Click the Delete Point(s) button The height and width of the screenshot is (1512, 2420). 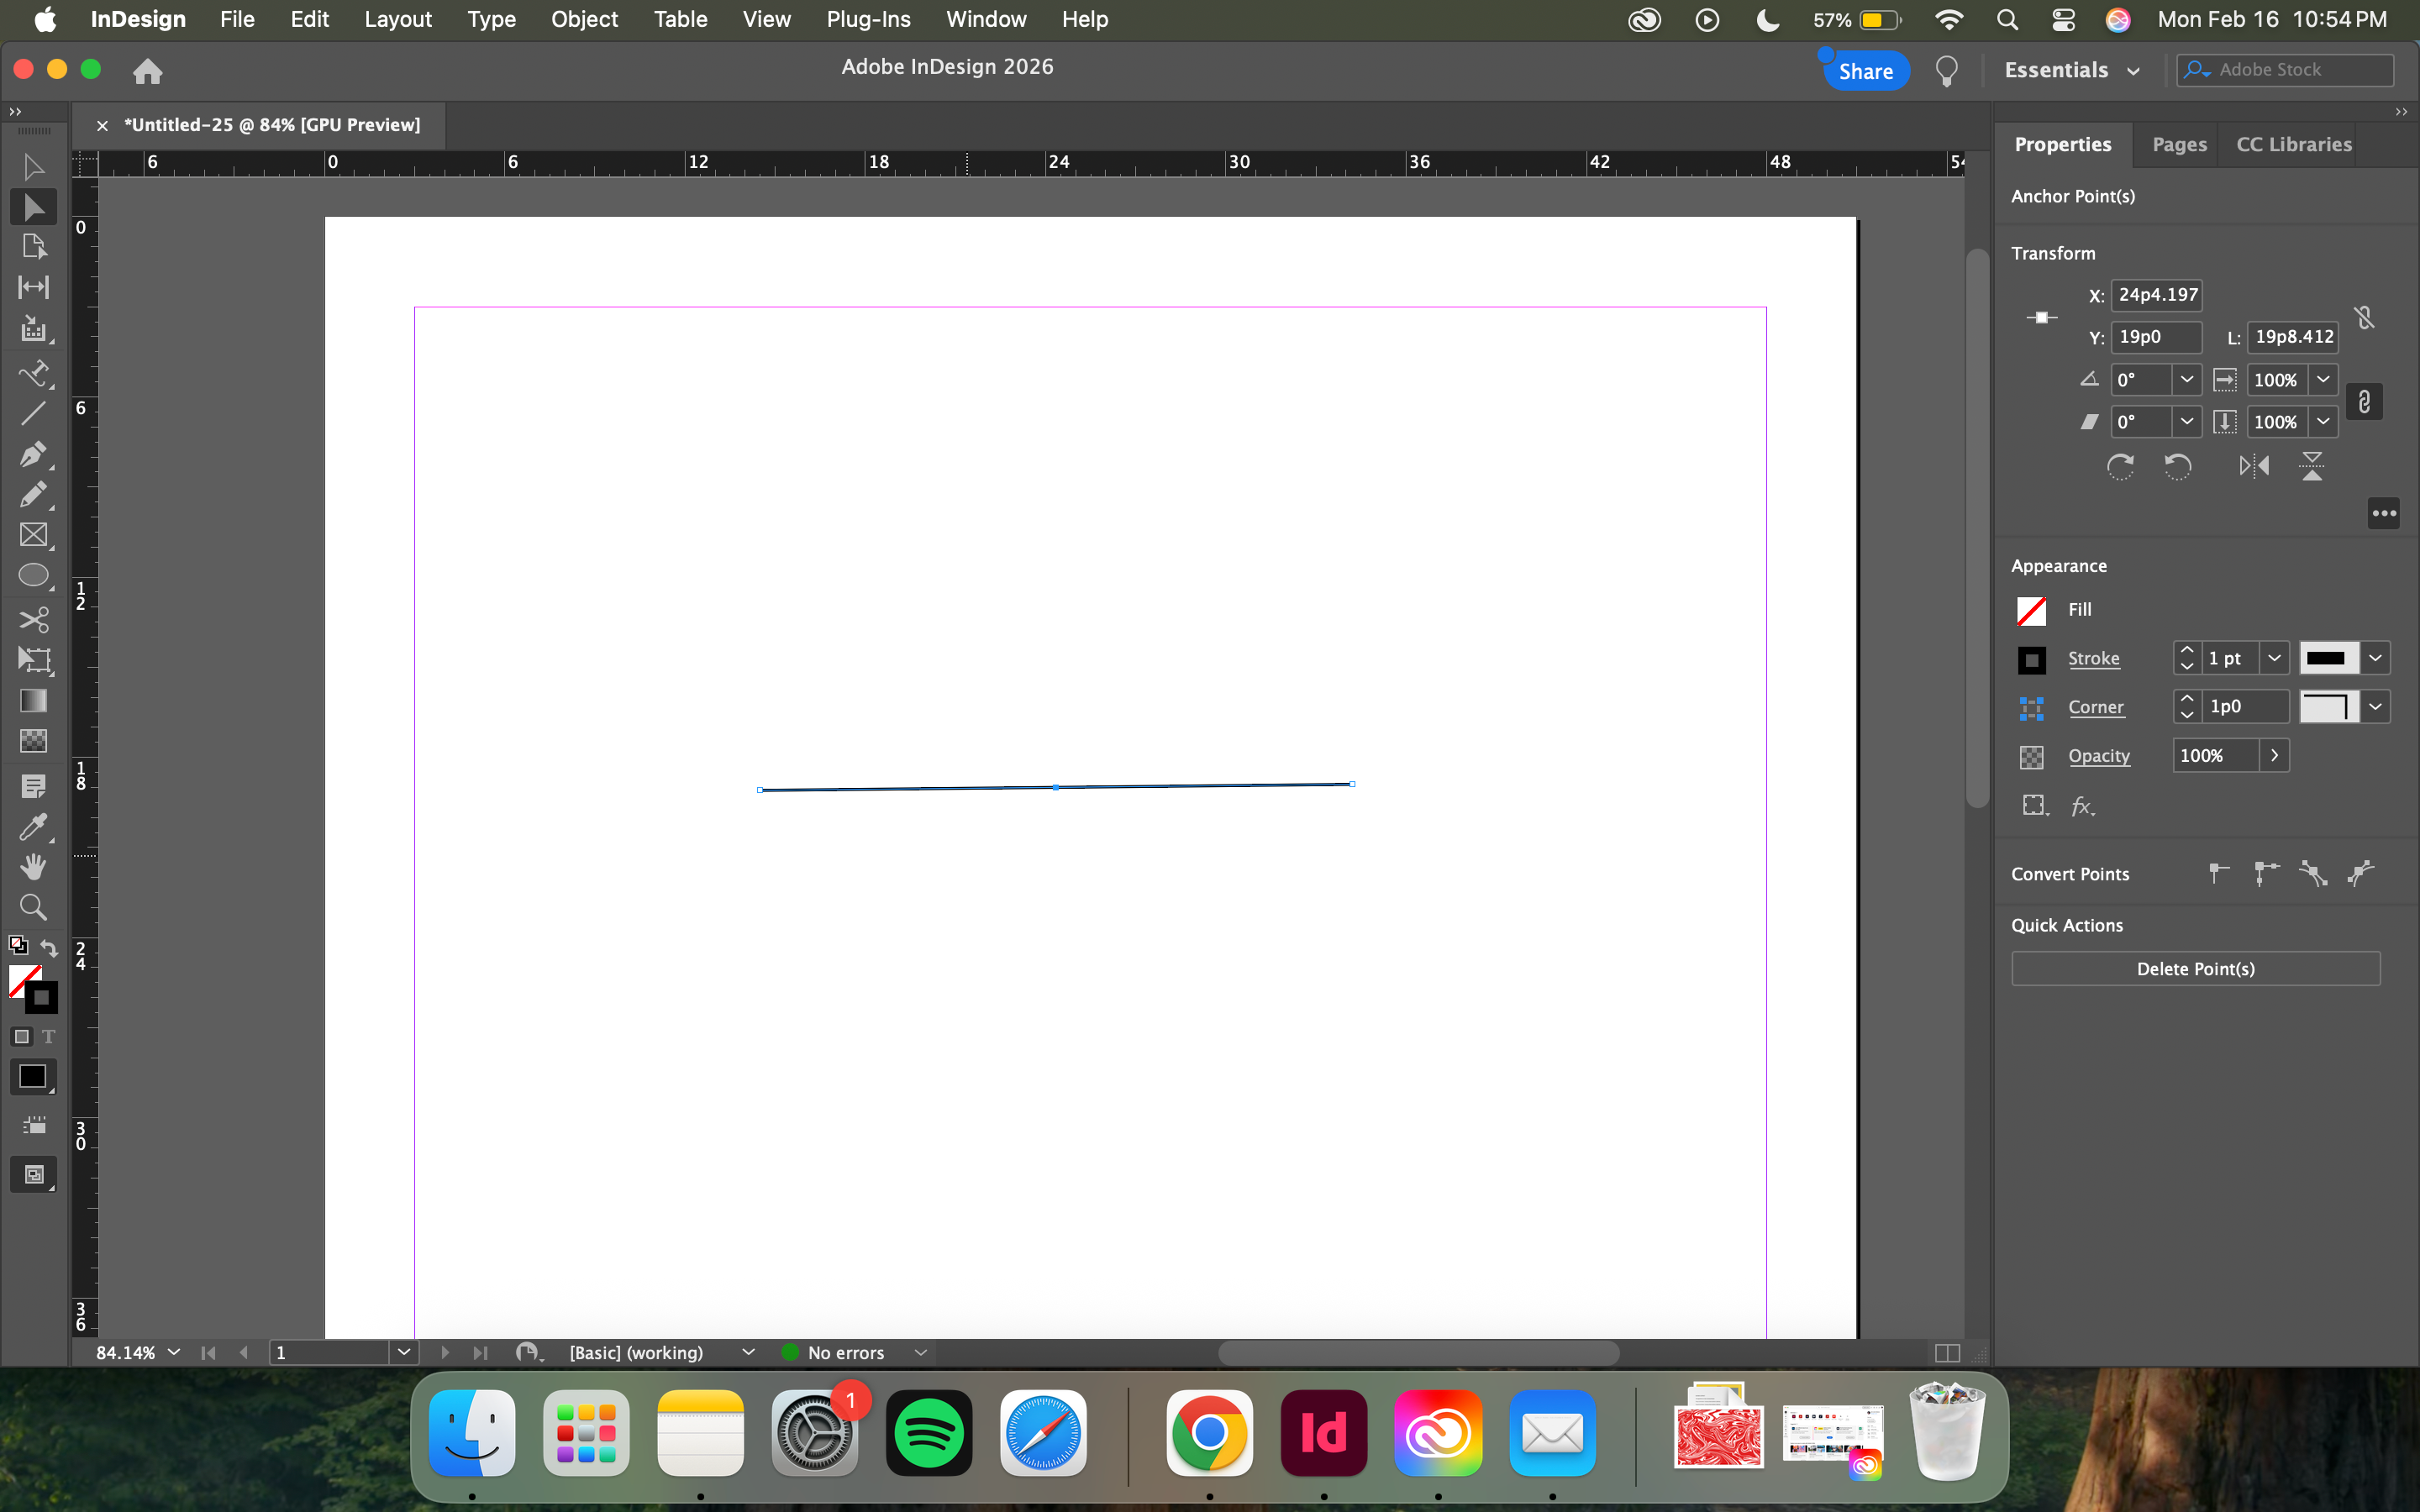click(2195, 968)
